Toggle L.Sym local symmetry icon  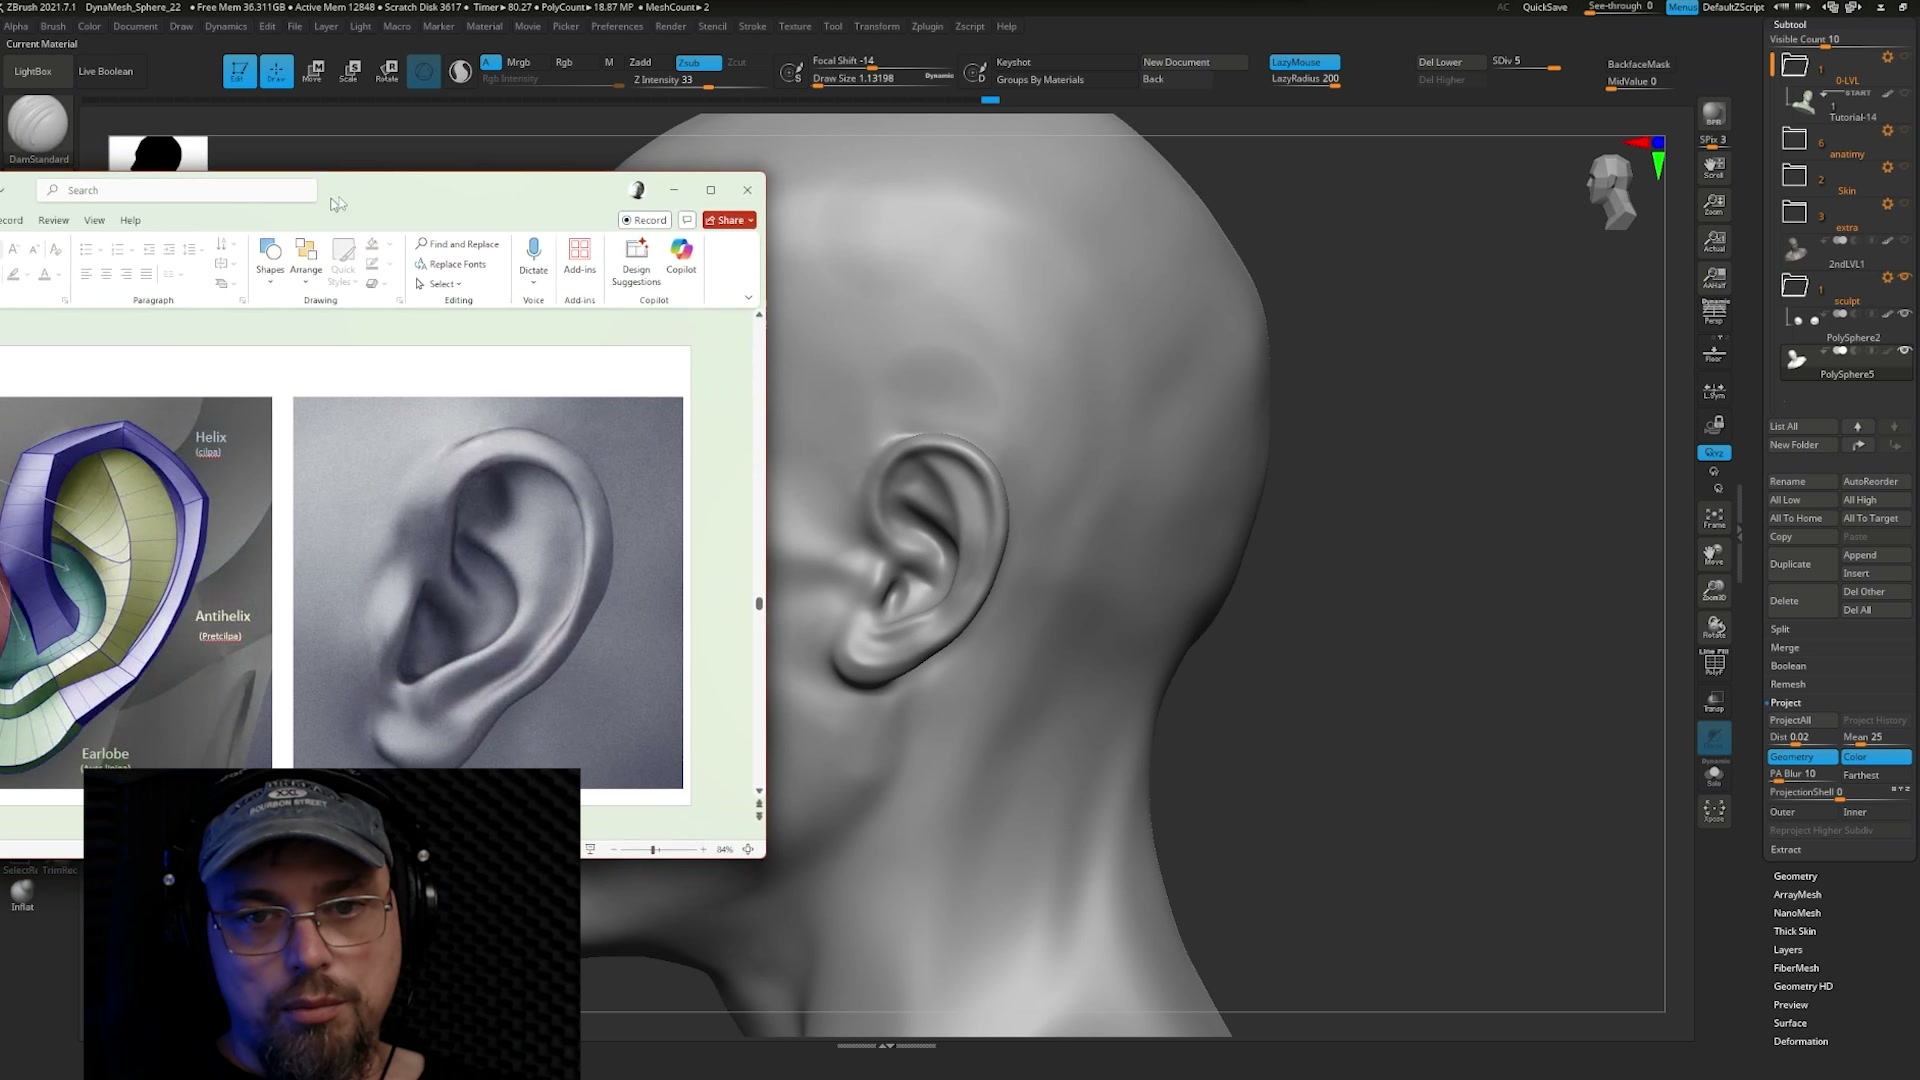pyautogui.click(x=1714, y=390)
